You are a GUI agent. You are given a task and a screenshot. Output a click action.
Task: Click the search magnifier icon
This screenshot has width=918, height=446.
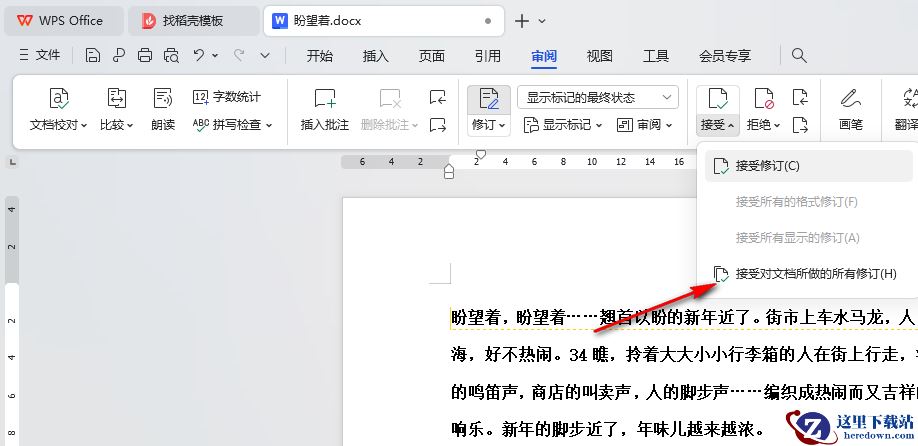799,56
